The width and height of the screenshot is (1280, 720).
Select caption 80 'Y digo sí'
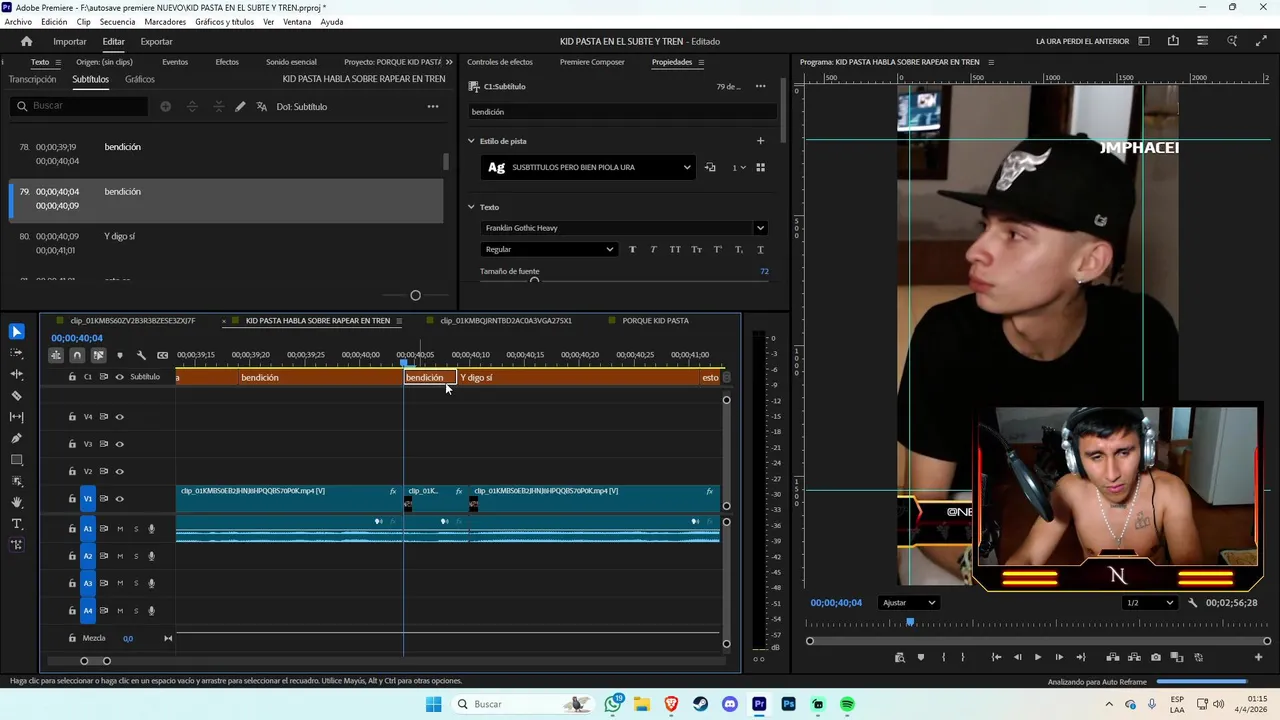(x=226, y=243)
